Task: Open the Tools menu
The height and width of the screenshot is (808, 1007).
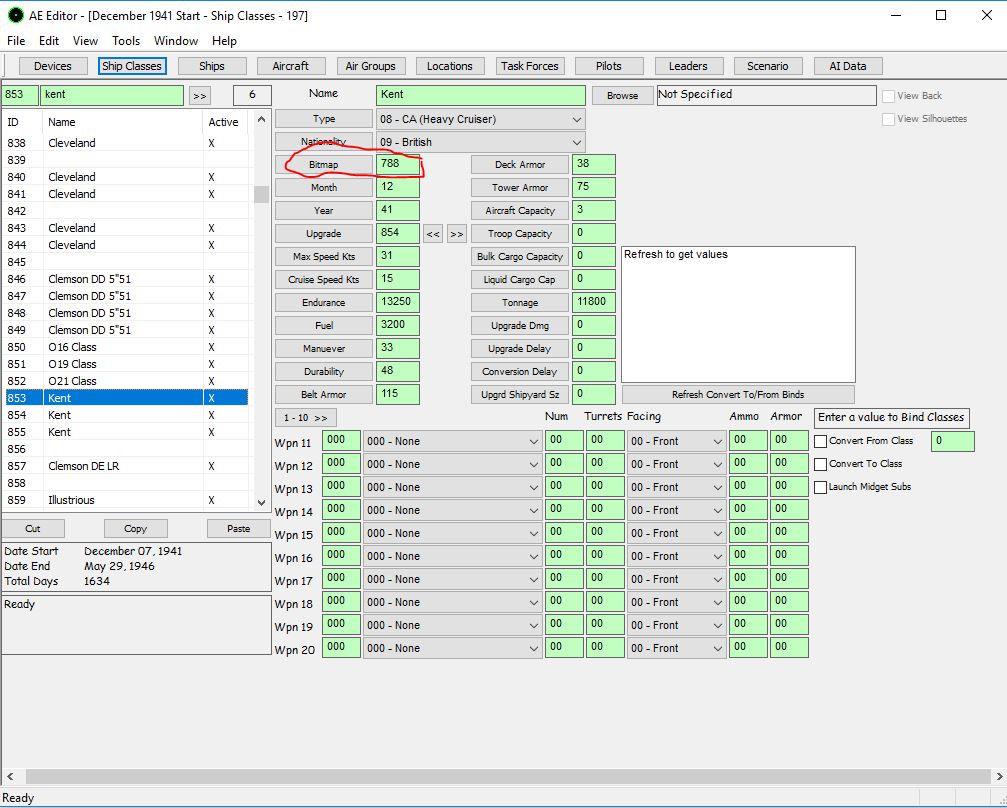Action: click(x=126, y=40)
